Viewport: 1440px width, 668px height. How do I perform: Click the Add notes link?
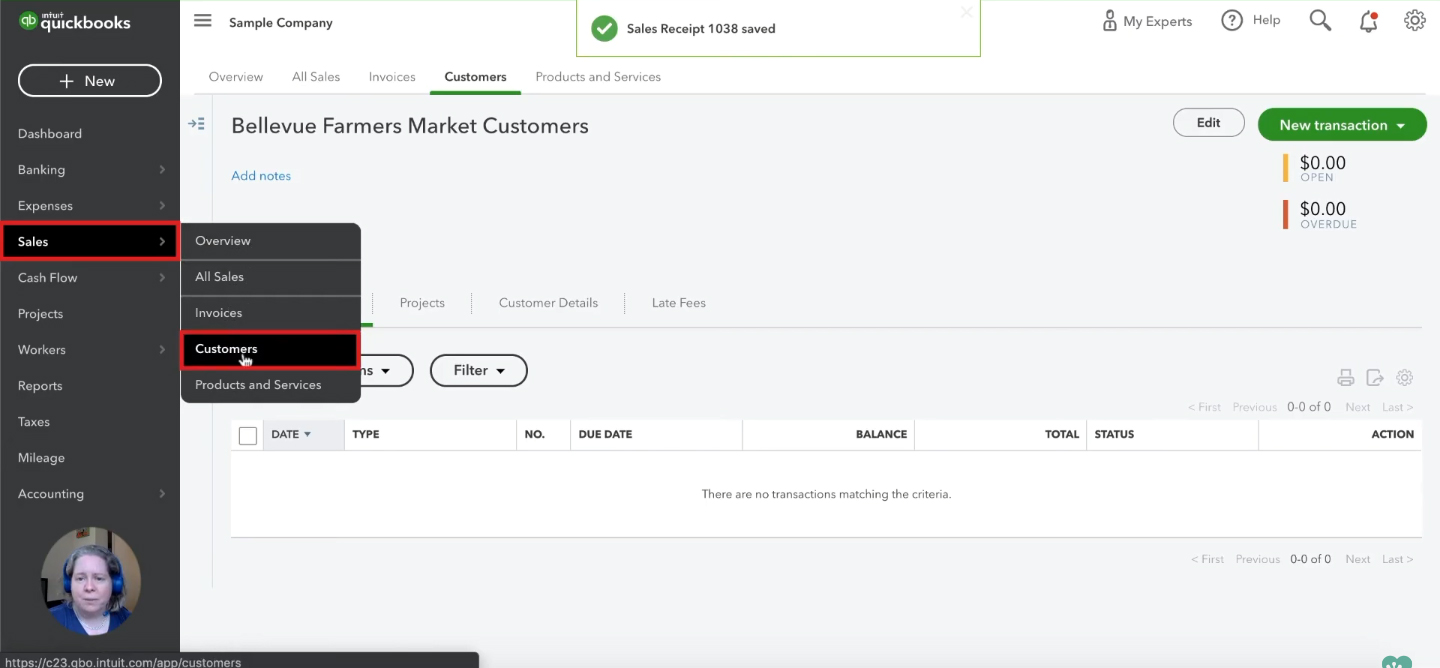261,176
